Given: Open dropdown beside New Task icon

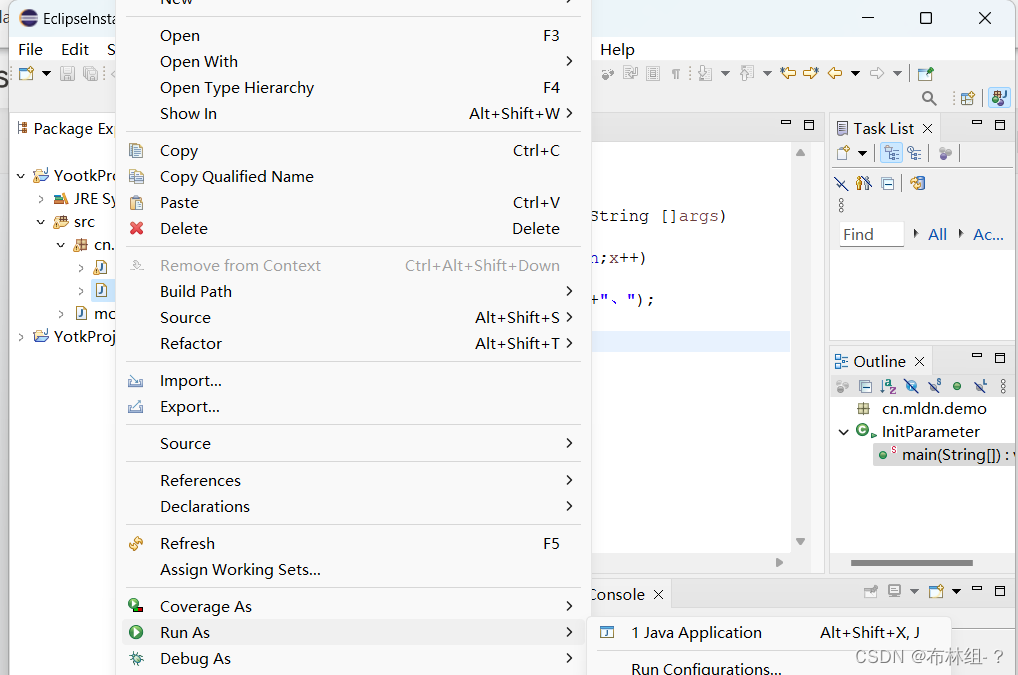Looking at the screenshot, I should [862, 154].
